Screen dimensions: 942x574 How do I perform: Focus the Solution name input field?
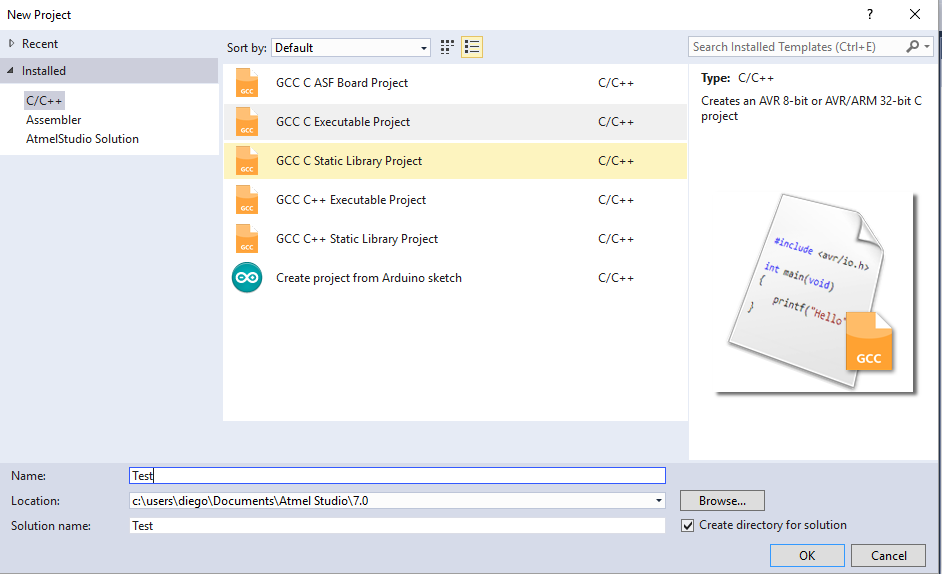[x=397, y=526]
